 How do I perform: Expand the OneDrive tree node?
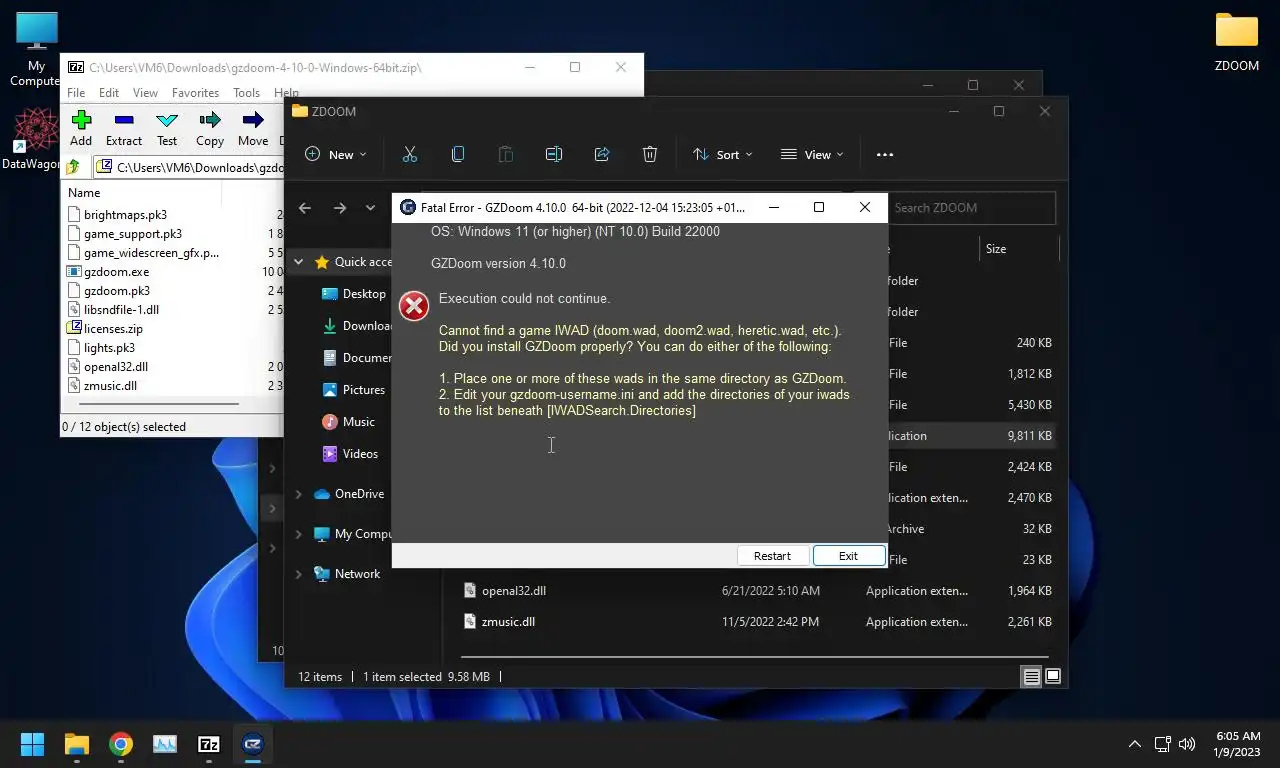click(298, 494)
